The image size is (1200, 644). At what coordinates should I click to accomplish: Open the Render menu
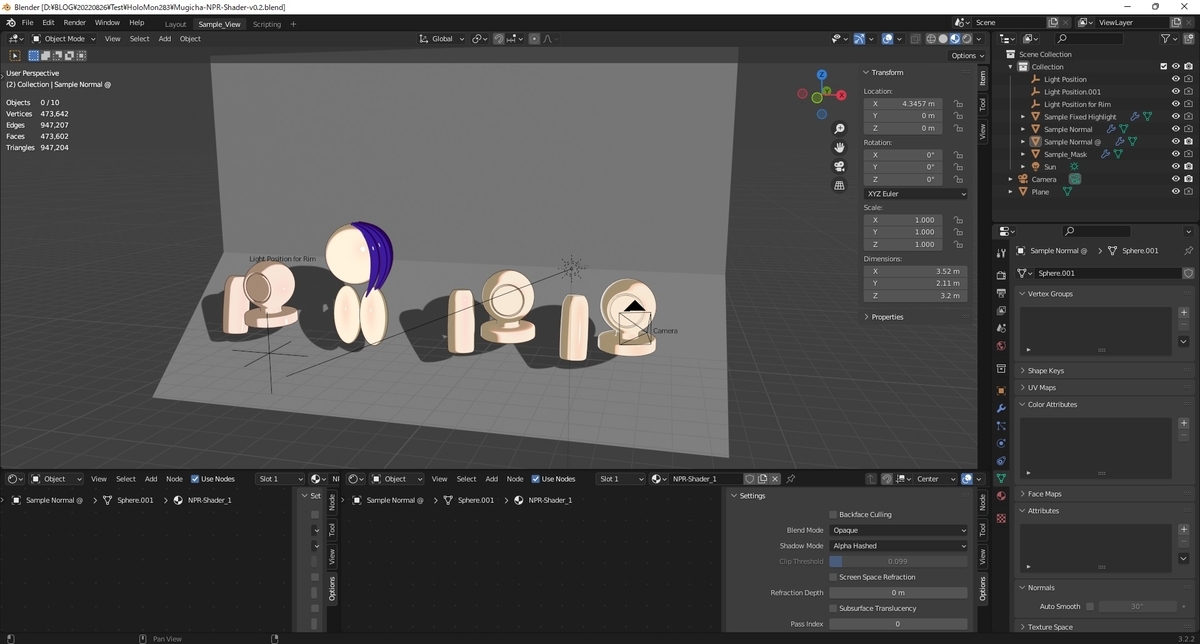click(75, 22)
